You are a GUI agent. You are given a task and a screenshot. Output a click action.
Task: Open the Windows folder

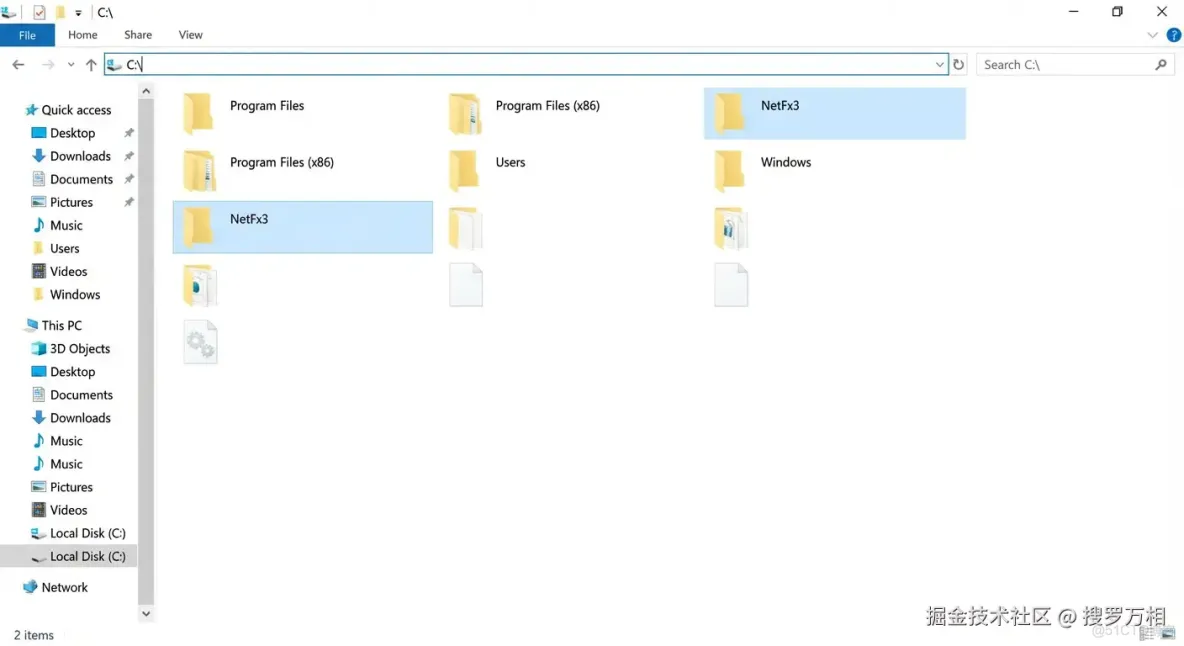click(x=785, y=161)
